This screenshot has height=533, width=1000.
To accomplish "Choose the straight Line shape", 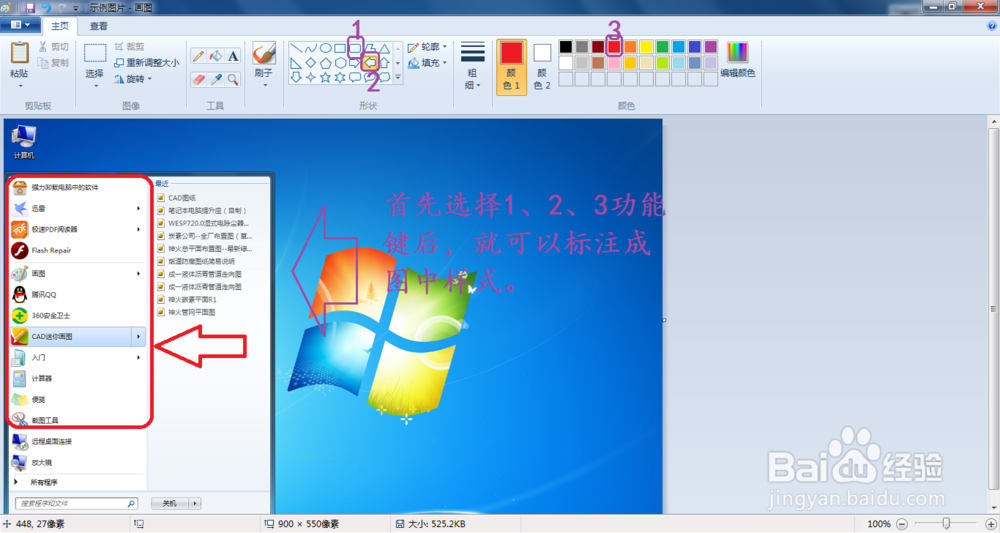I will [x=296, y=48].
